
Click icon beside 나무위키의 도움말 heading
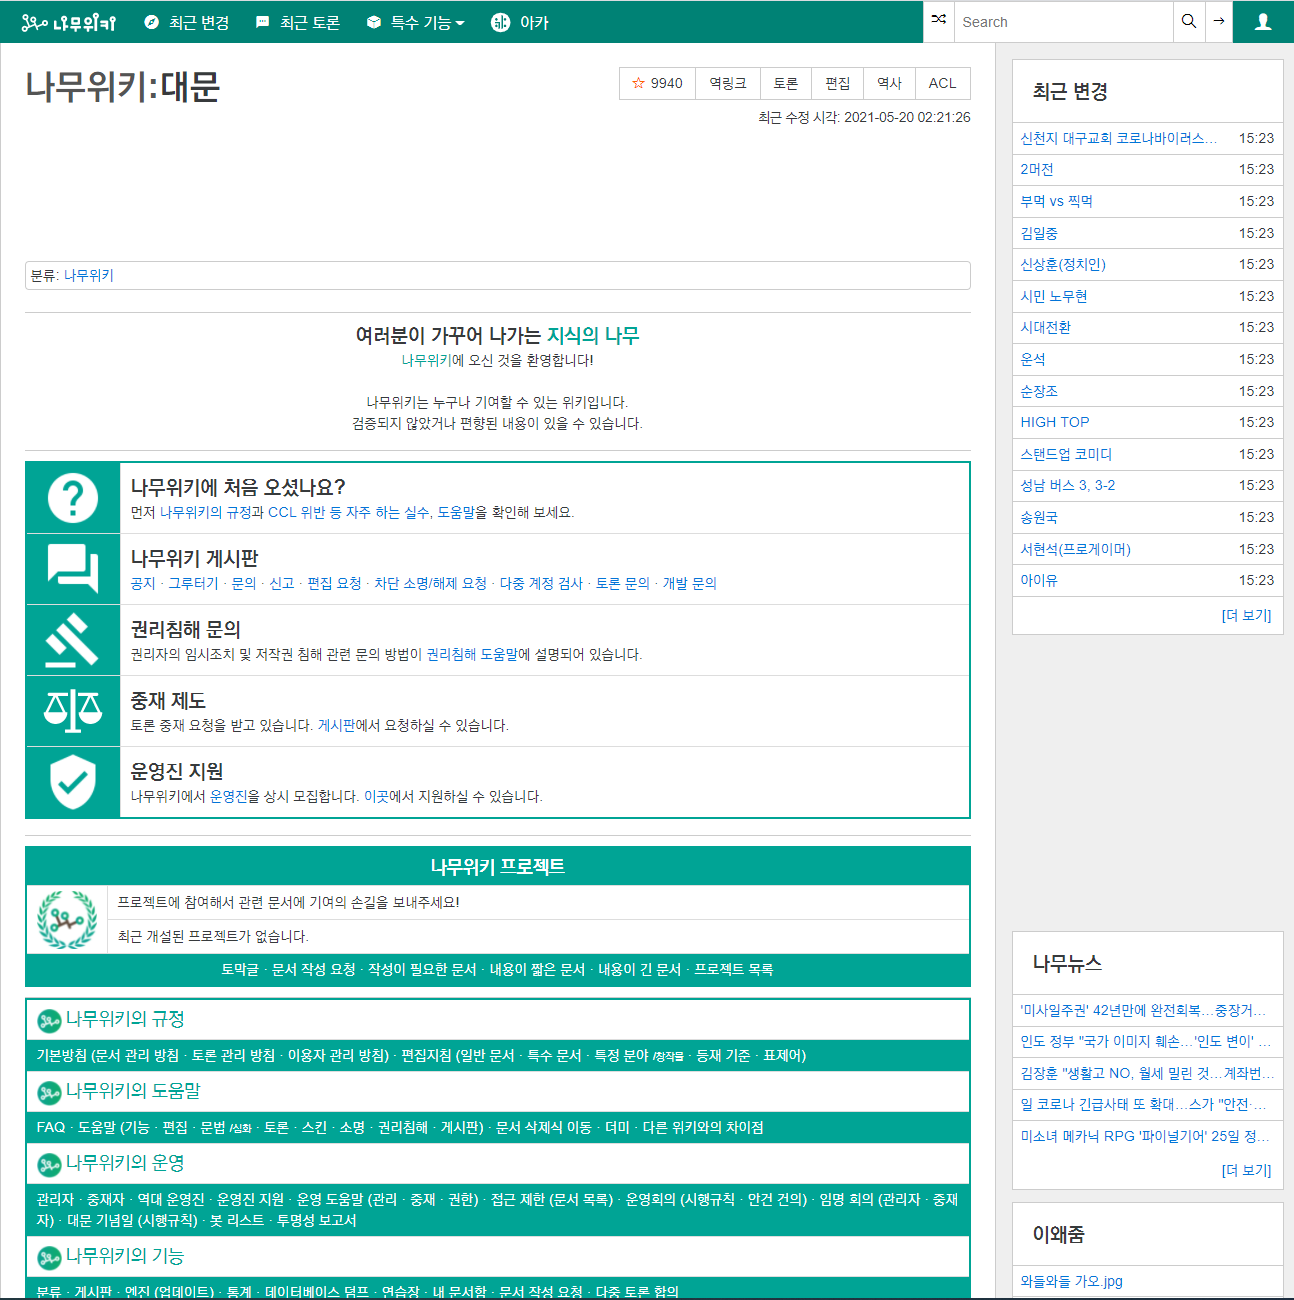tap(49, 1093)
